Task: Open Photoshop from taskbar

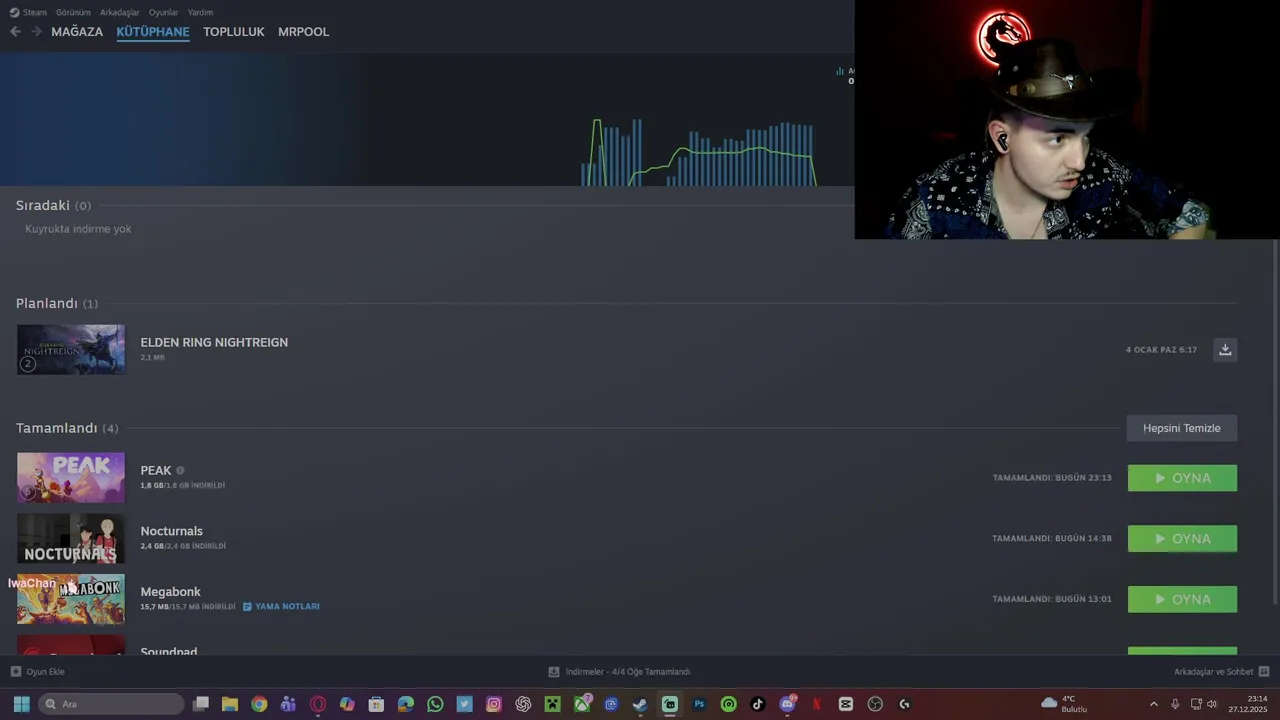Action: click(699, 704)
